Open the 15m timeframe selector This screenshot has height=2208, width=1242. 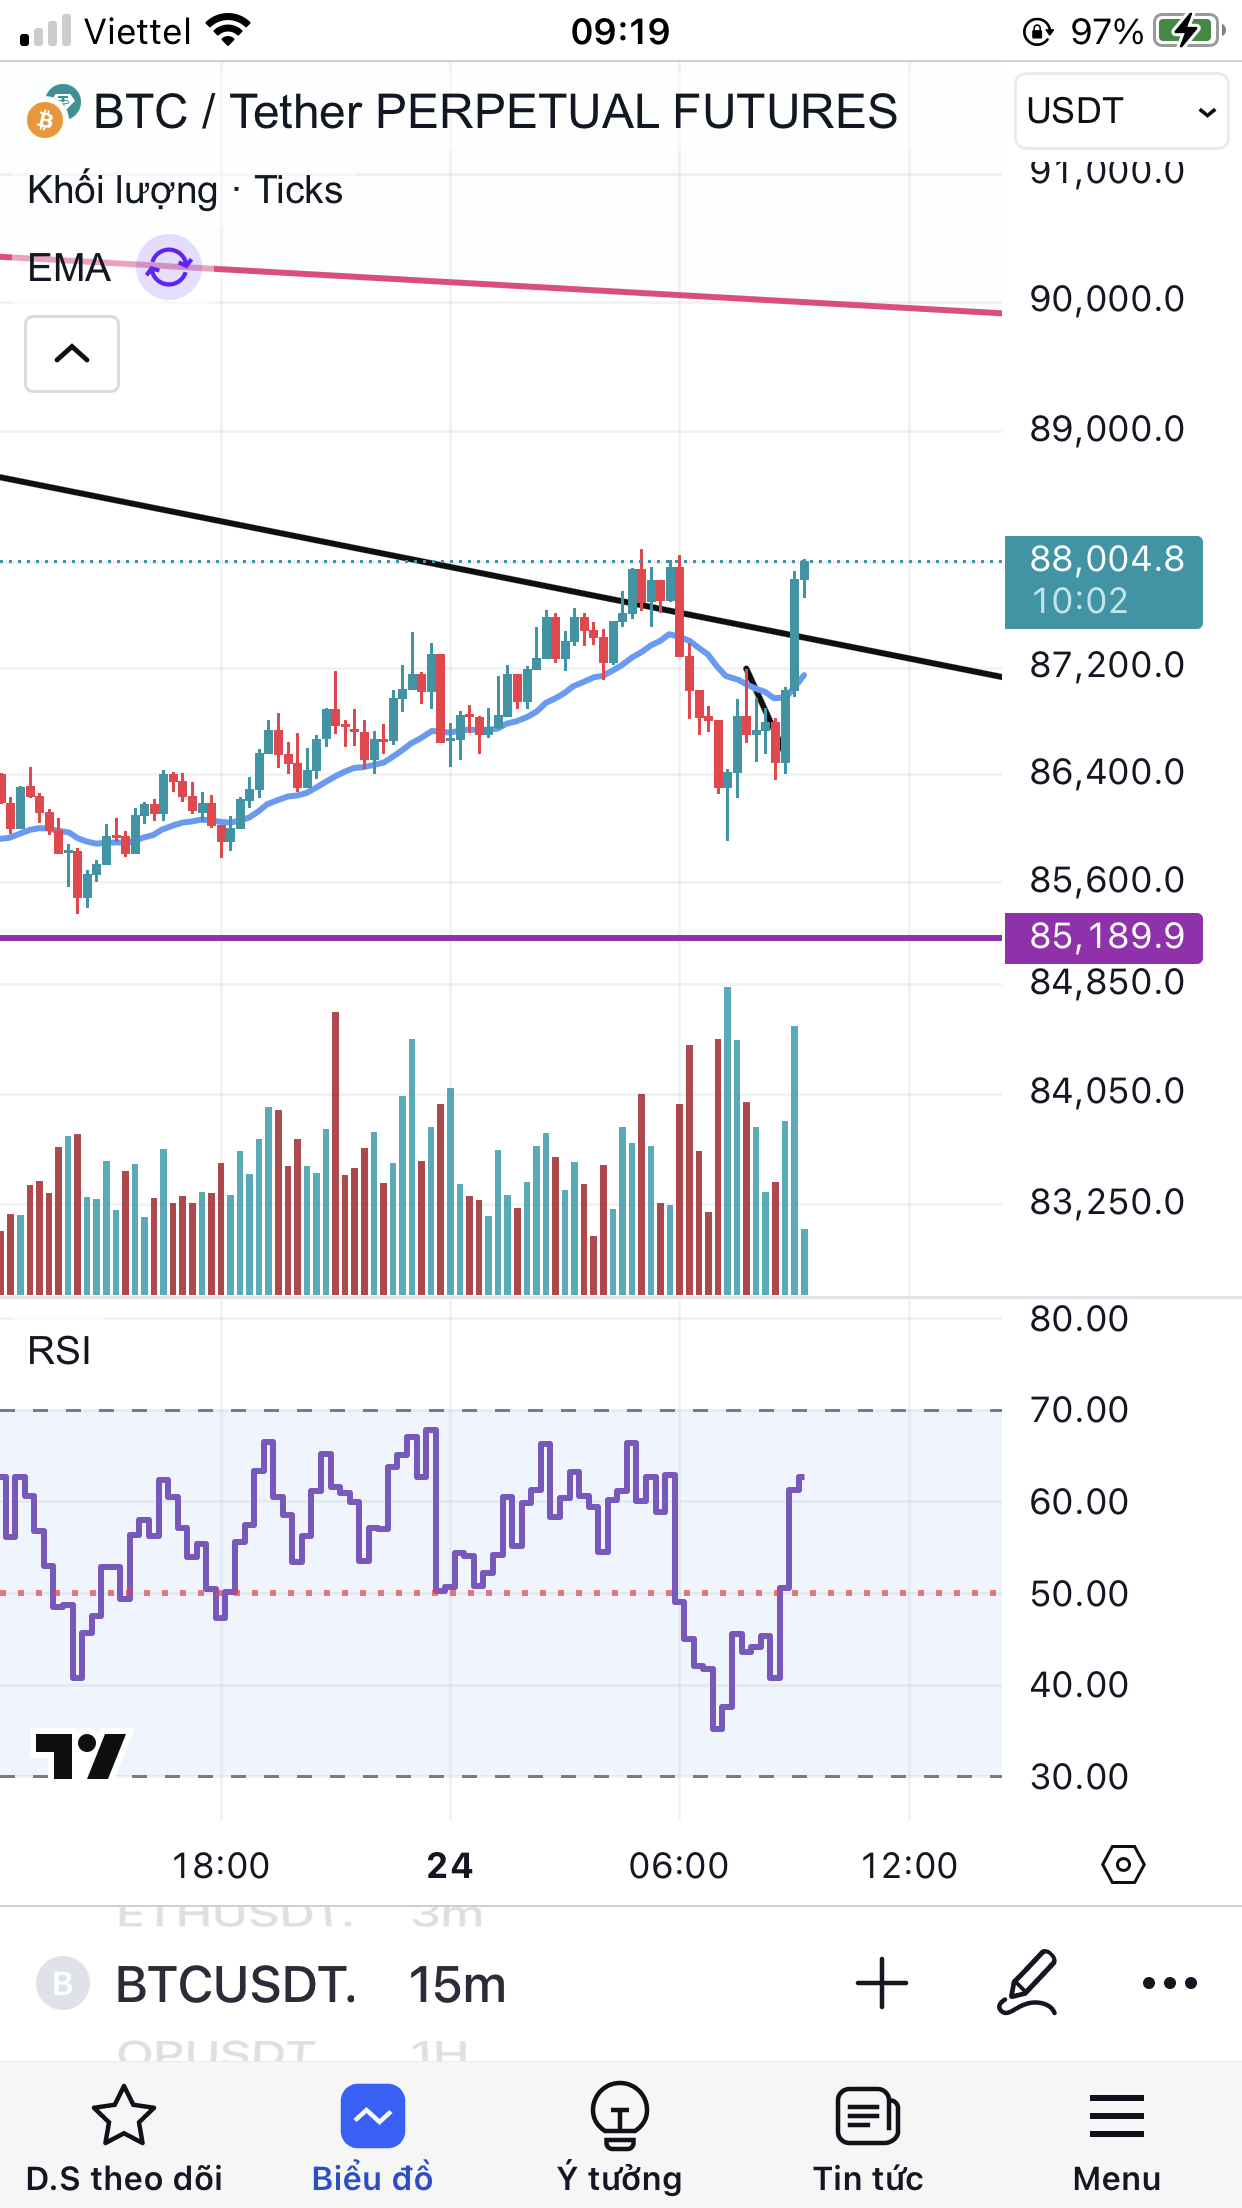click(457, 1984)
